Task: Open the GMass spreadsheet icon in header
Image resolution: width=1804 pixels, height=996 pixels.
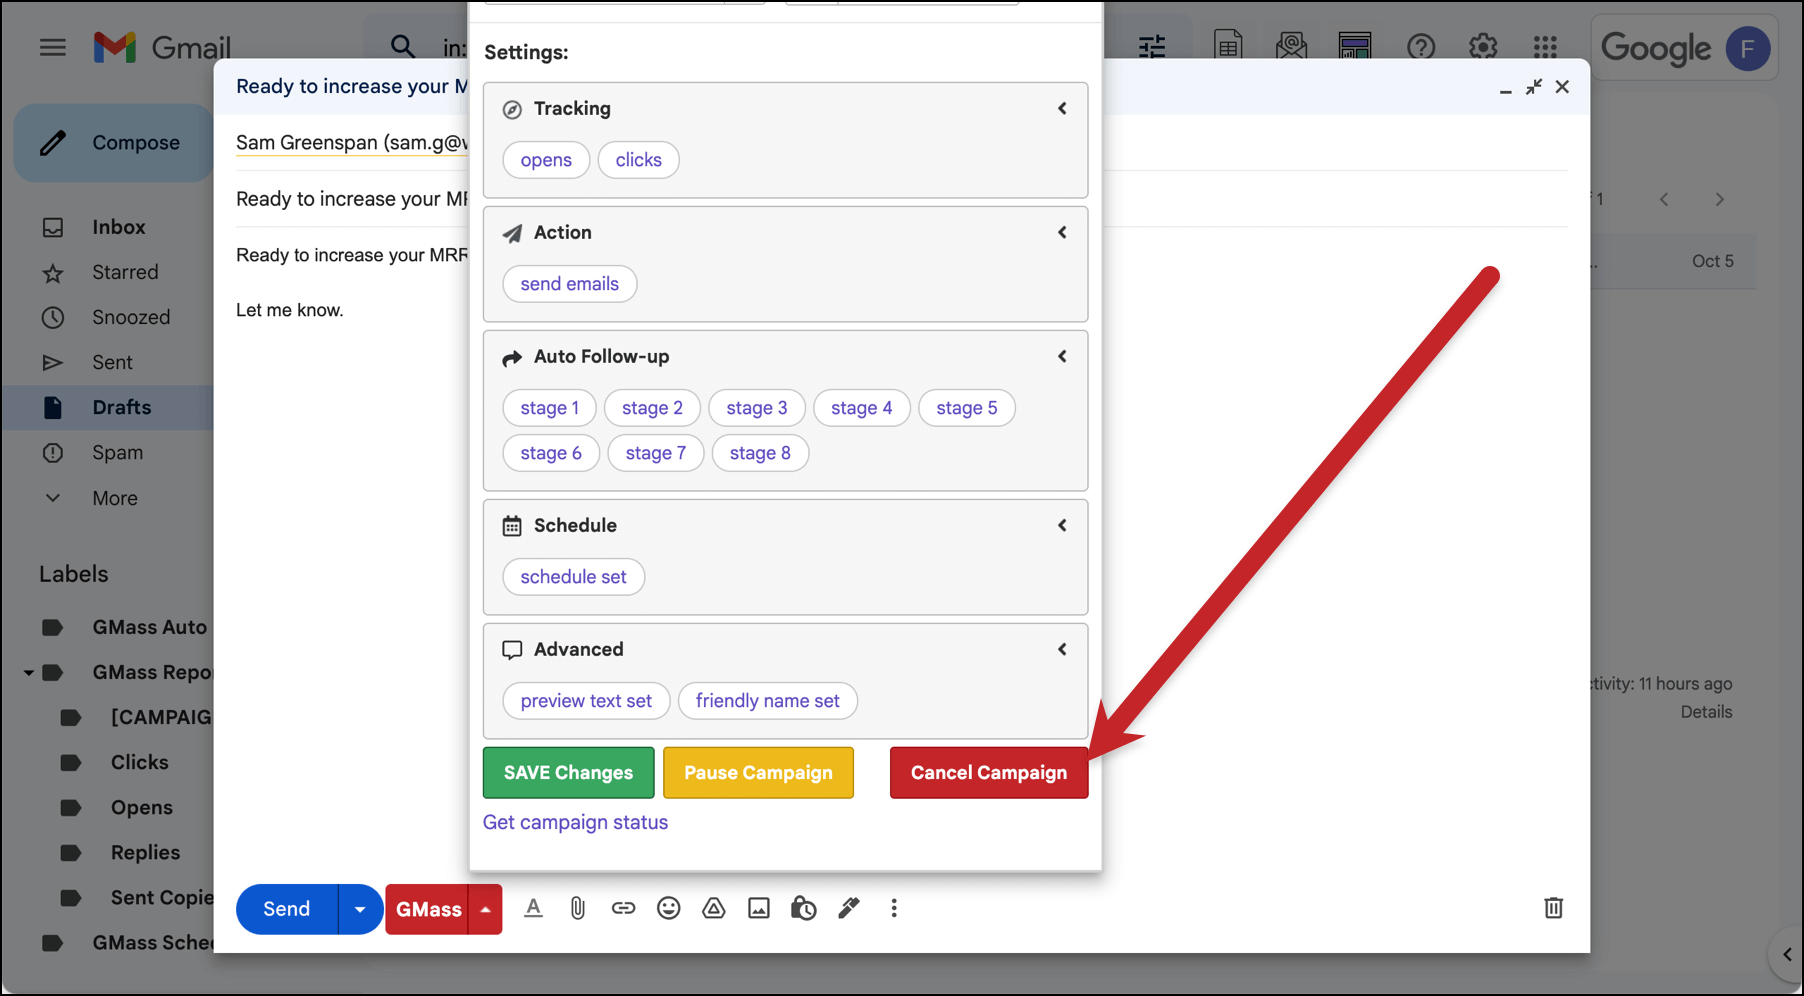Action: (x=1228, y=46)
